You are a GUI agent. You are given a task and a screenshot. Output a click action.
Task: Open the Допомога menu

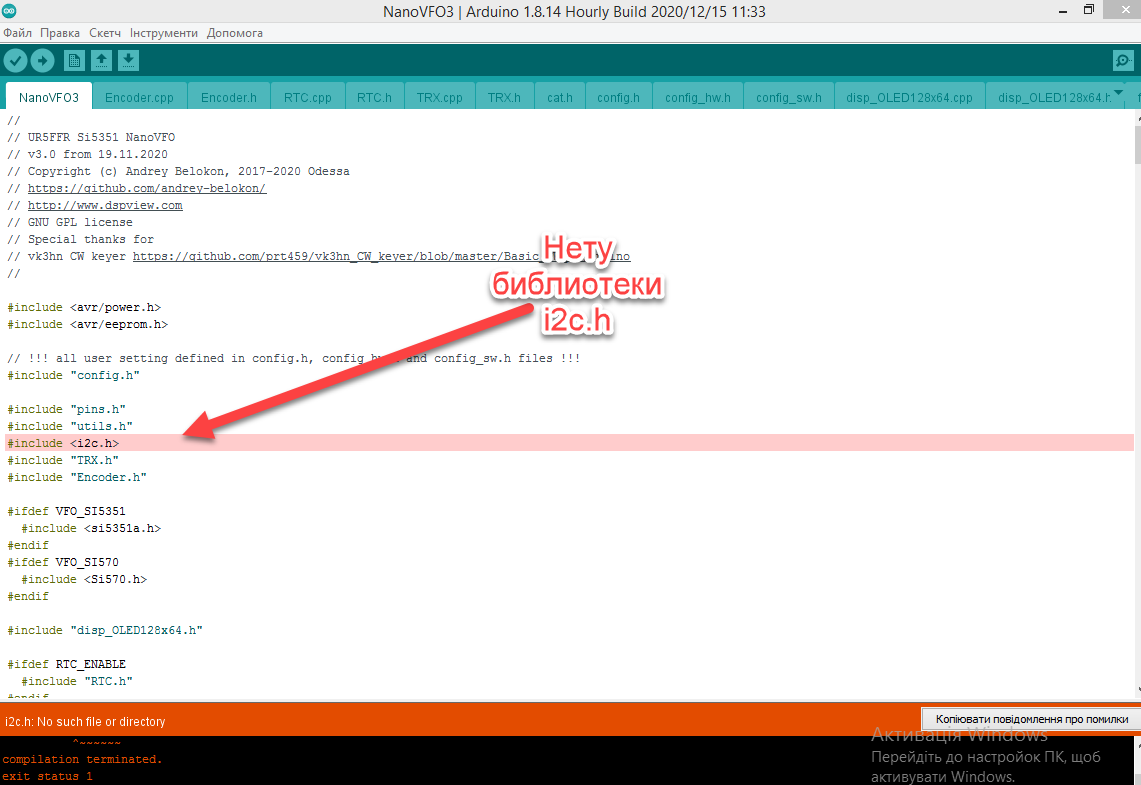tap(235, 33)
